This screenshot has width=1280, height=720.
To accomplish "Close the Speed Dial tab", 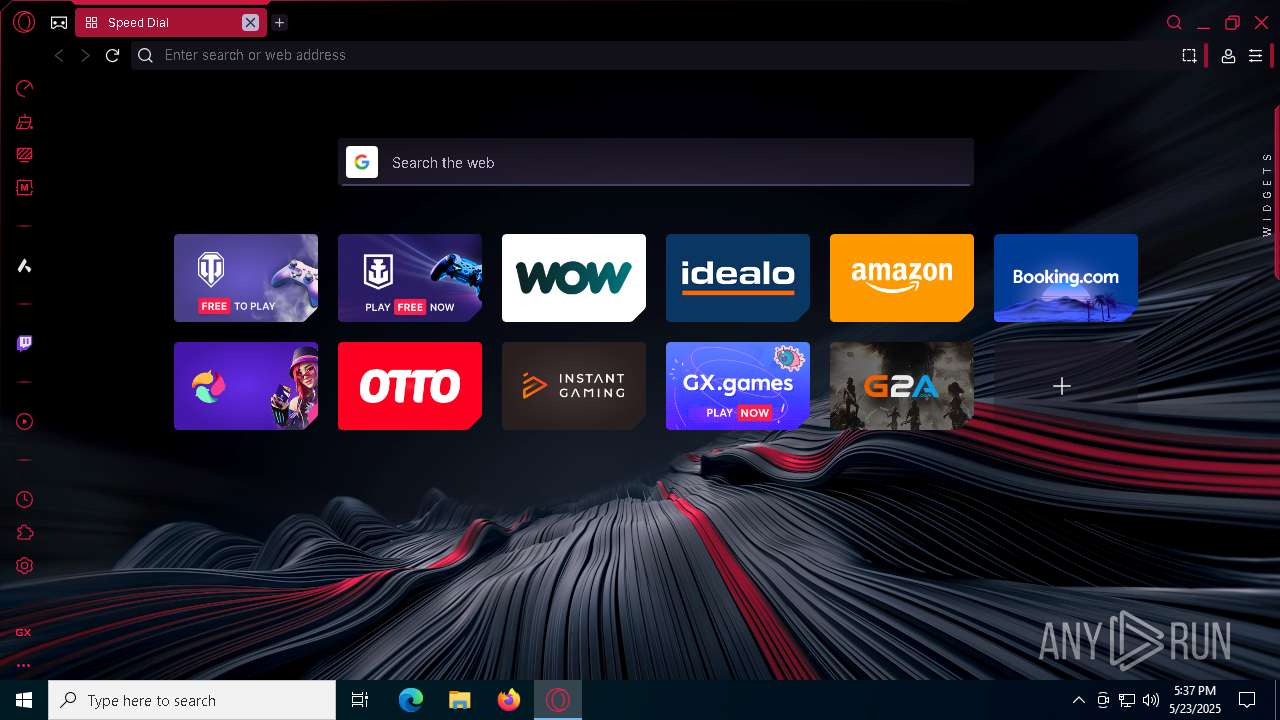I will pos(250,22).
